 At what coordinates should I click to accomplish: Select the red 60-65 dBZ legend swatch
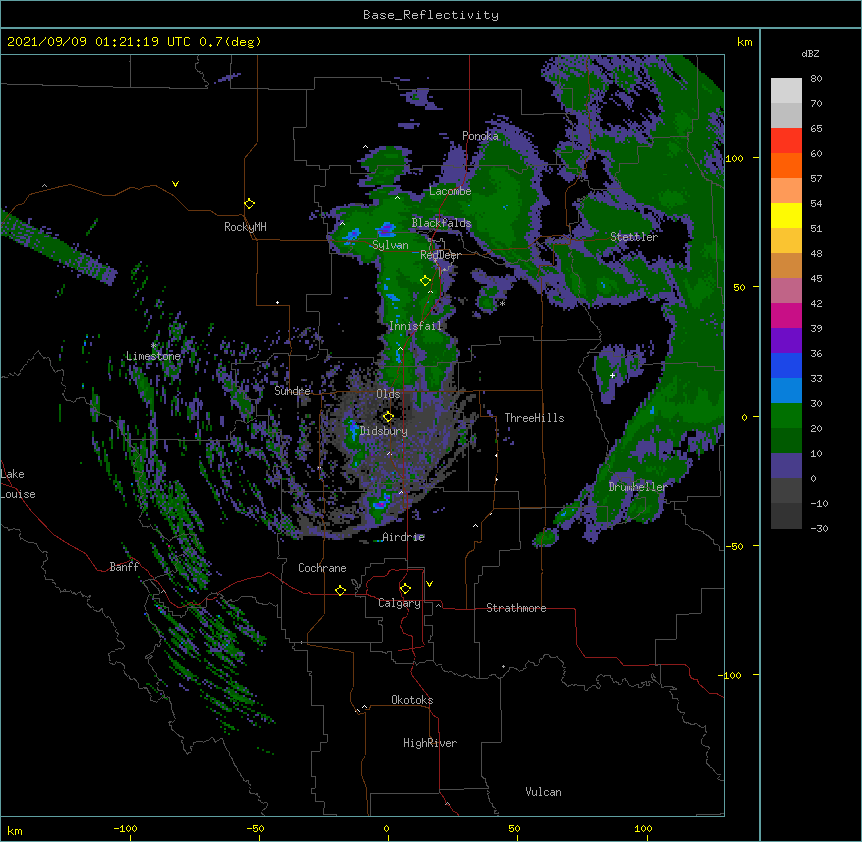[x=786, y=141]
